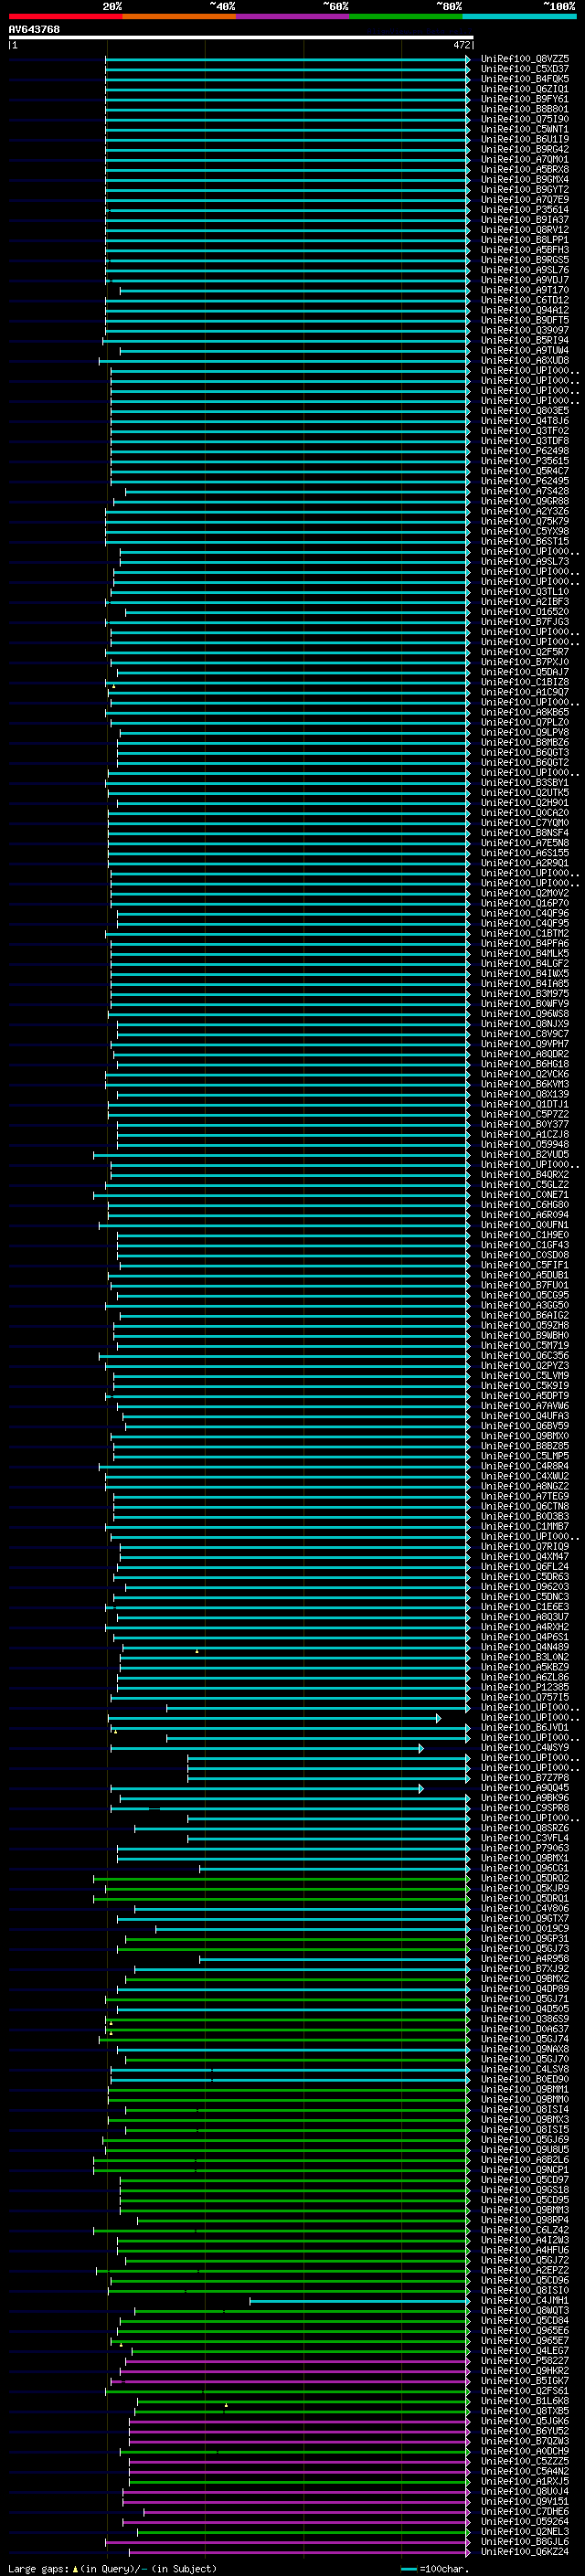Select the UniRef100_Q96CG1 label
Screen dimensions: 585x2576
pos(525,1868)
